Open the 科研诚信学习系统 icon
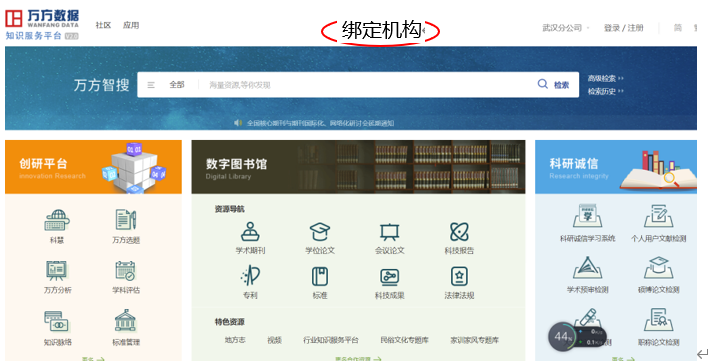Image resolution: width=708 pixels, height=362 pixels. (x=587, y=216)
